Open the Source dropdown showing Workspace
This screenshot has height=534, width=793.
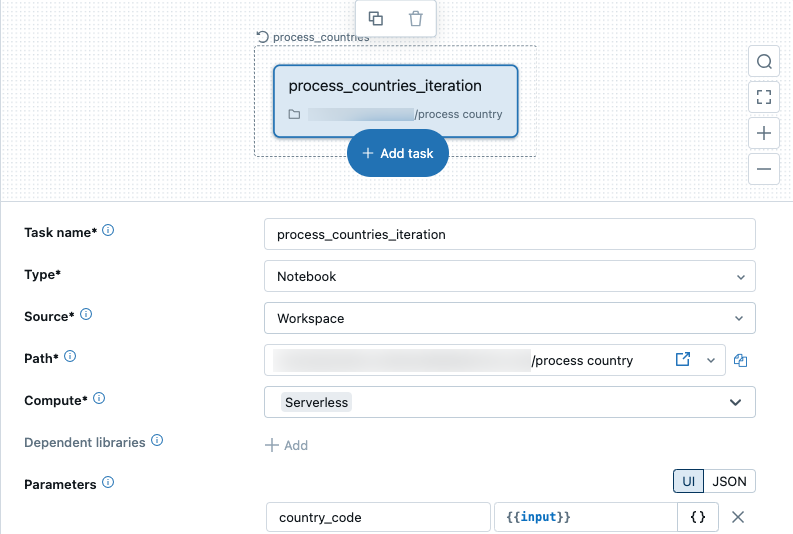(x=509, y=318)
